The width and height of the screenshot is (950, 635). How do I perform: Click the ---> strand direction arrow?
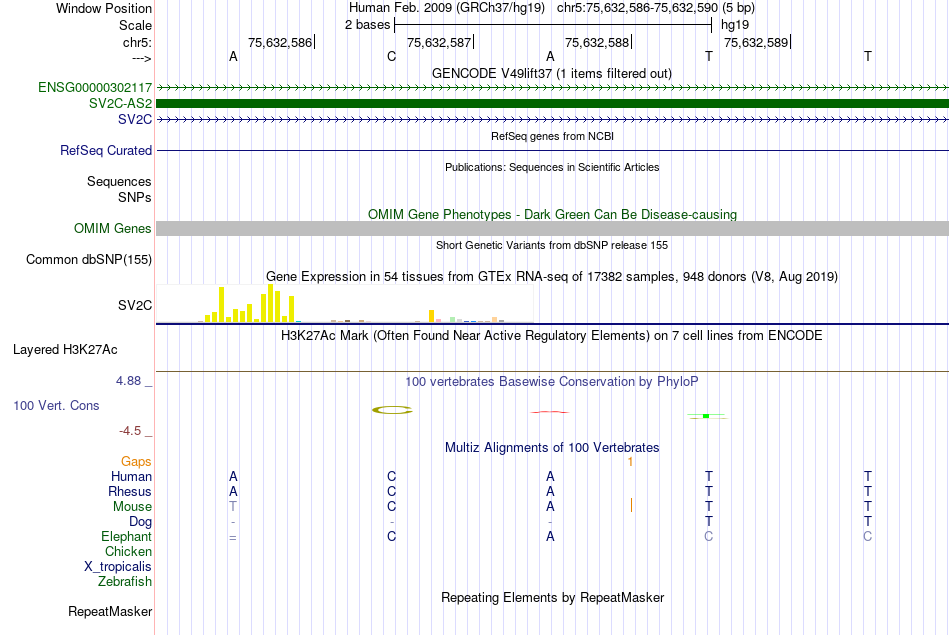pyautogui.click(x=142, y=58)
